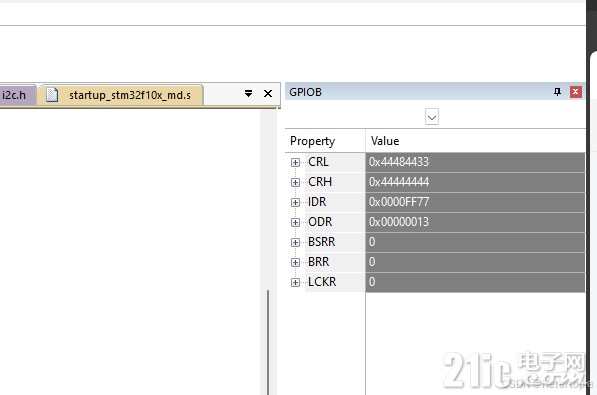Screen dimensions: 597x395
Task: Click the editor vertical scrollbar thumb
Action: (x=268, y=342)
